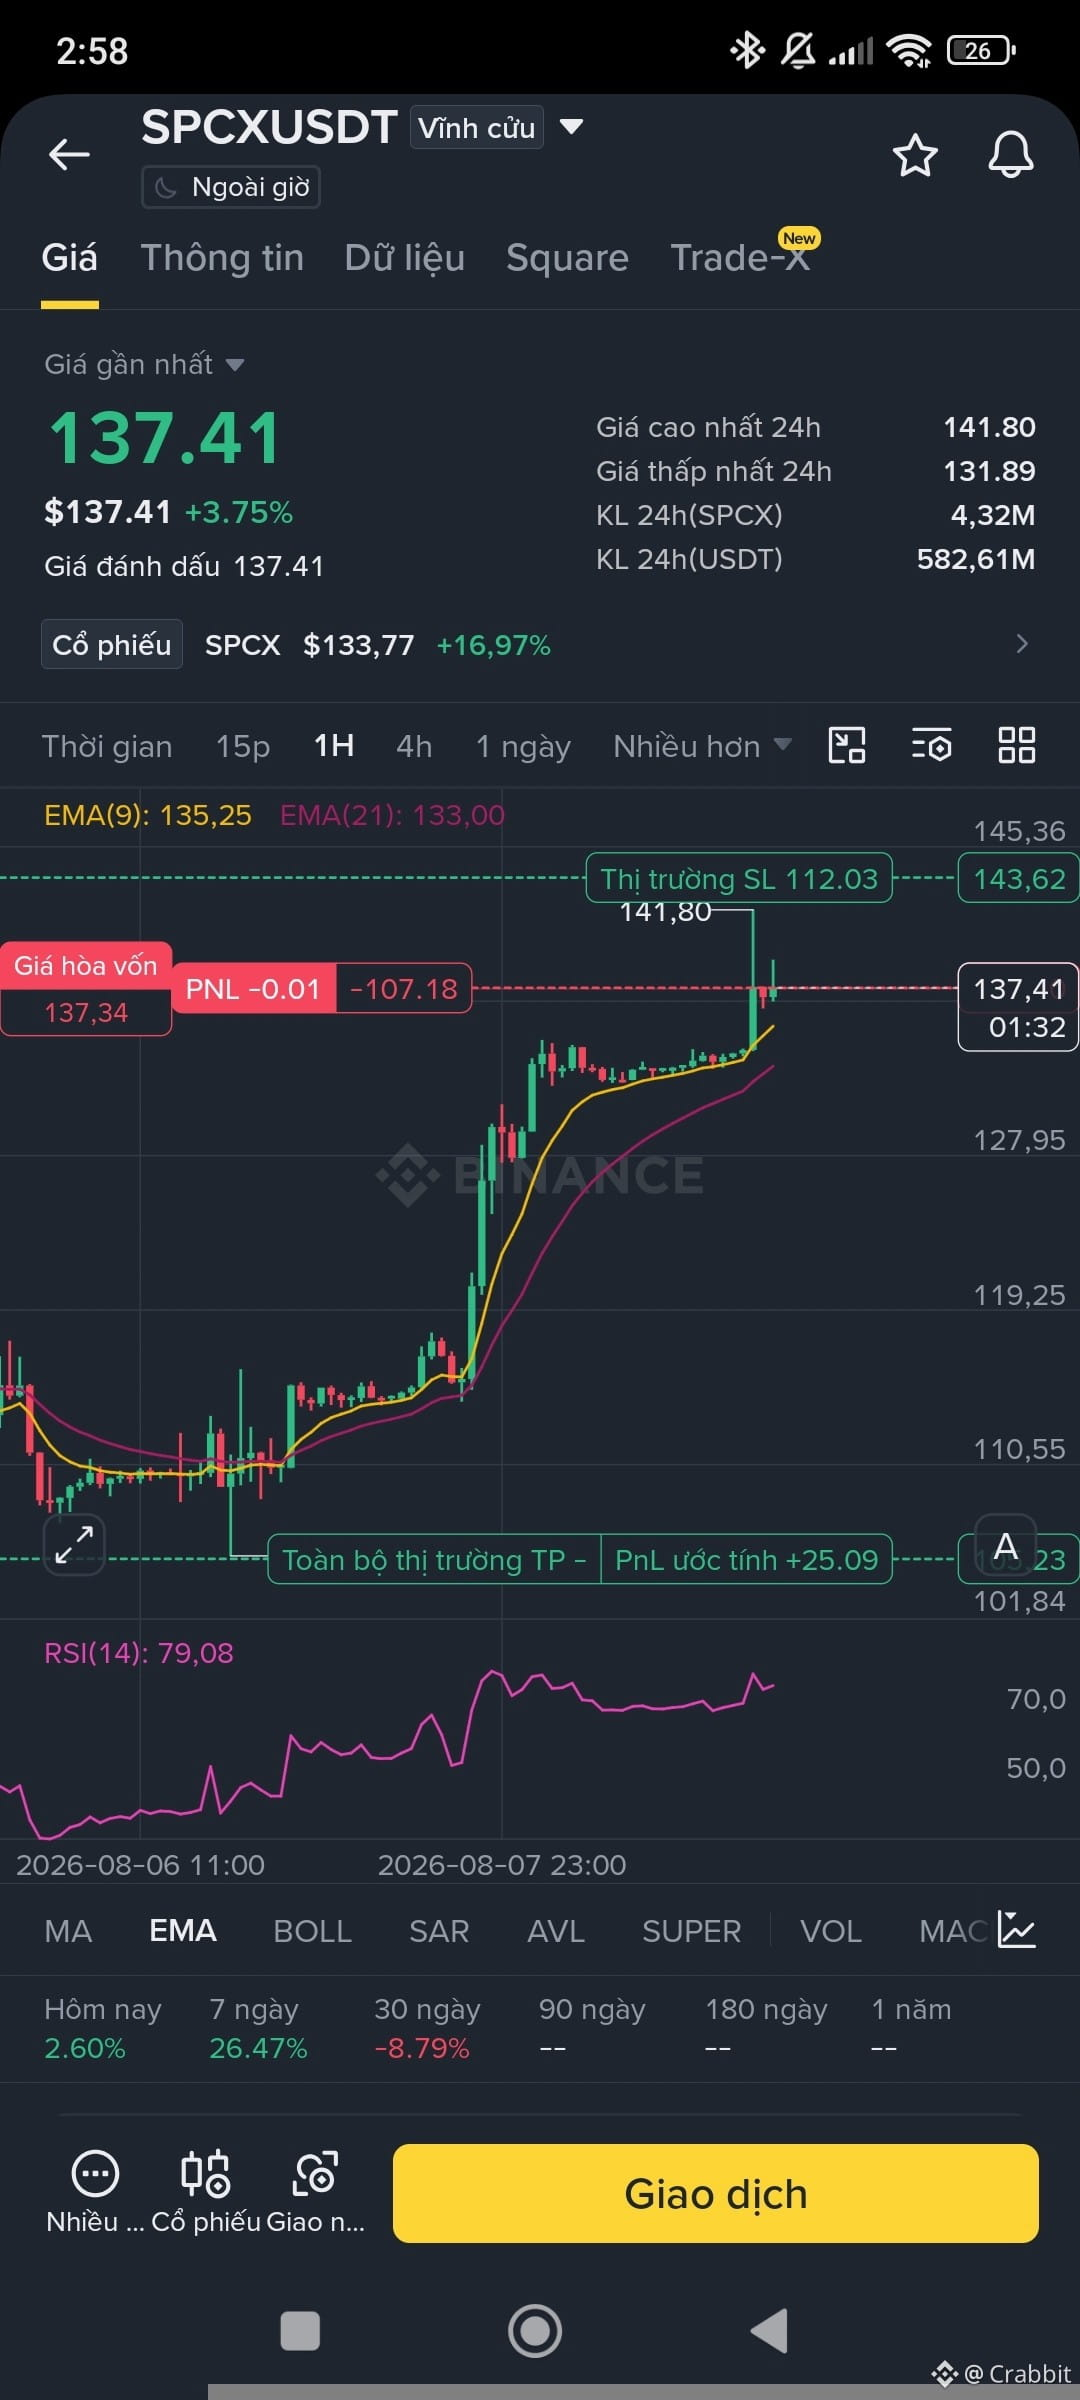Add SPCXUSDT to favorites star
Screen dimensions: 1080x2400
click(x=914, y=156)
